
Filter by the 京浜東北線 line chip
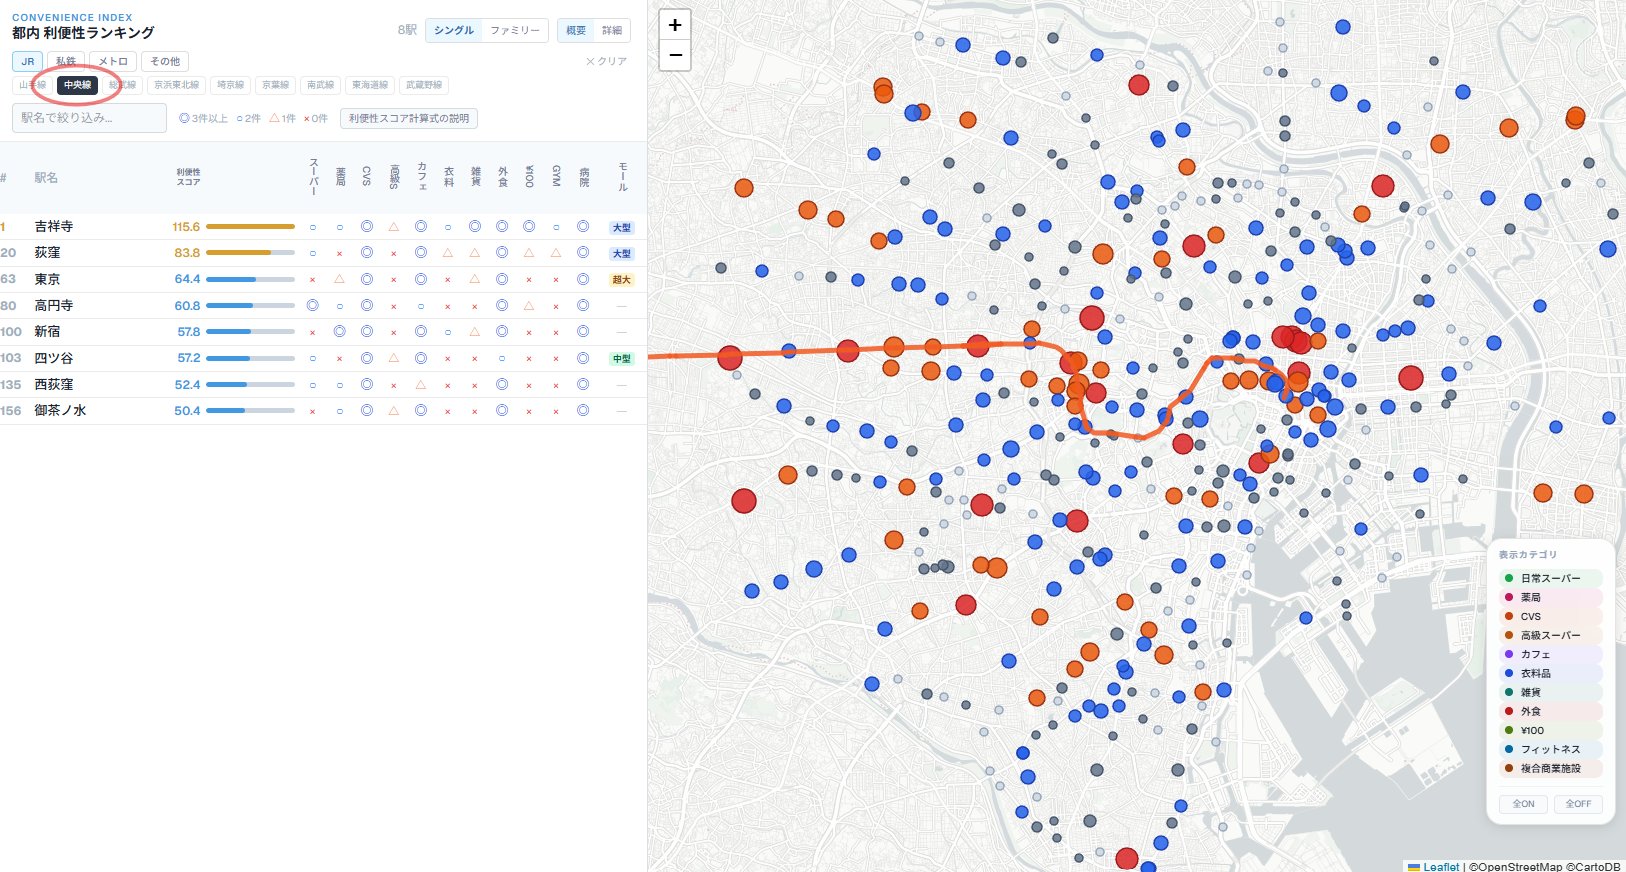coord(176,85)
